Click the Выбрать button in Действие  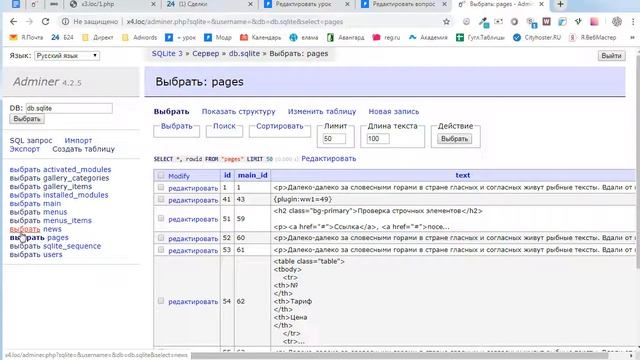[454, 139]
